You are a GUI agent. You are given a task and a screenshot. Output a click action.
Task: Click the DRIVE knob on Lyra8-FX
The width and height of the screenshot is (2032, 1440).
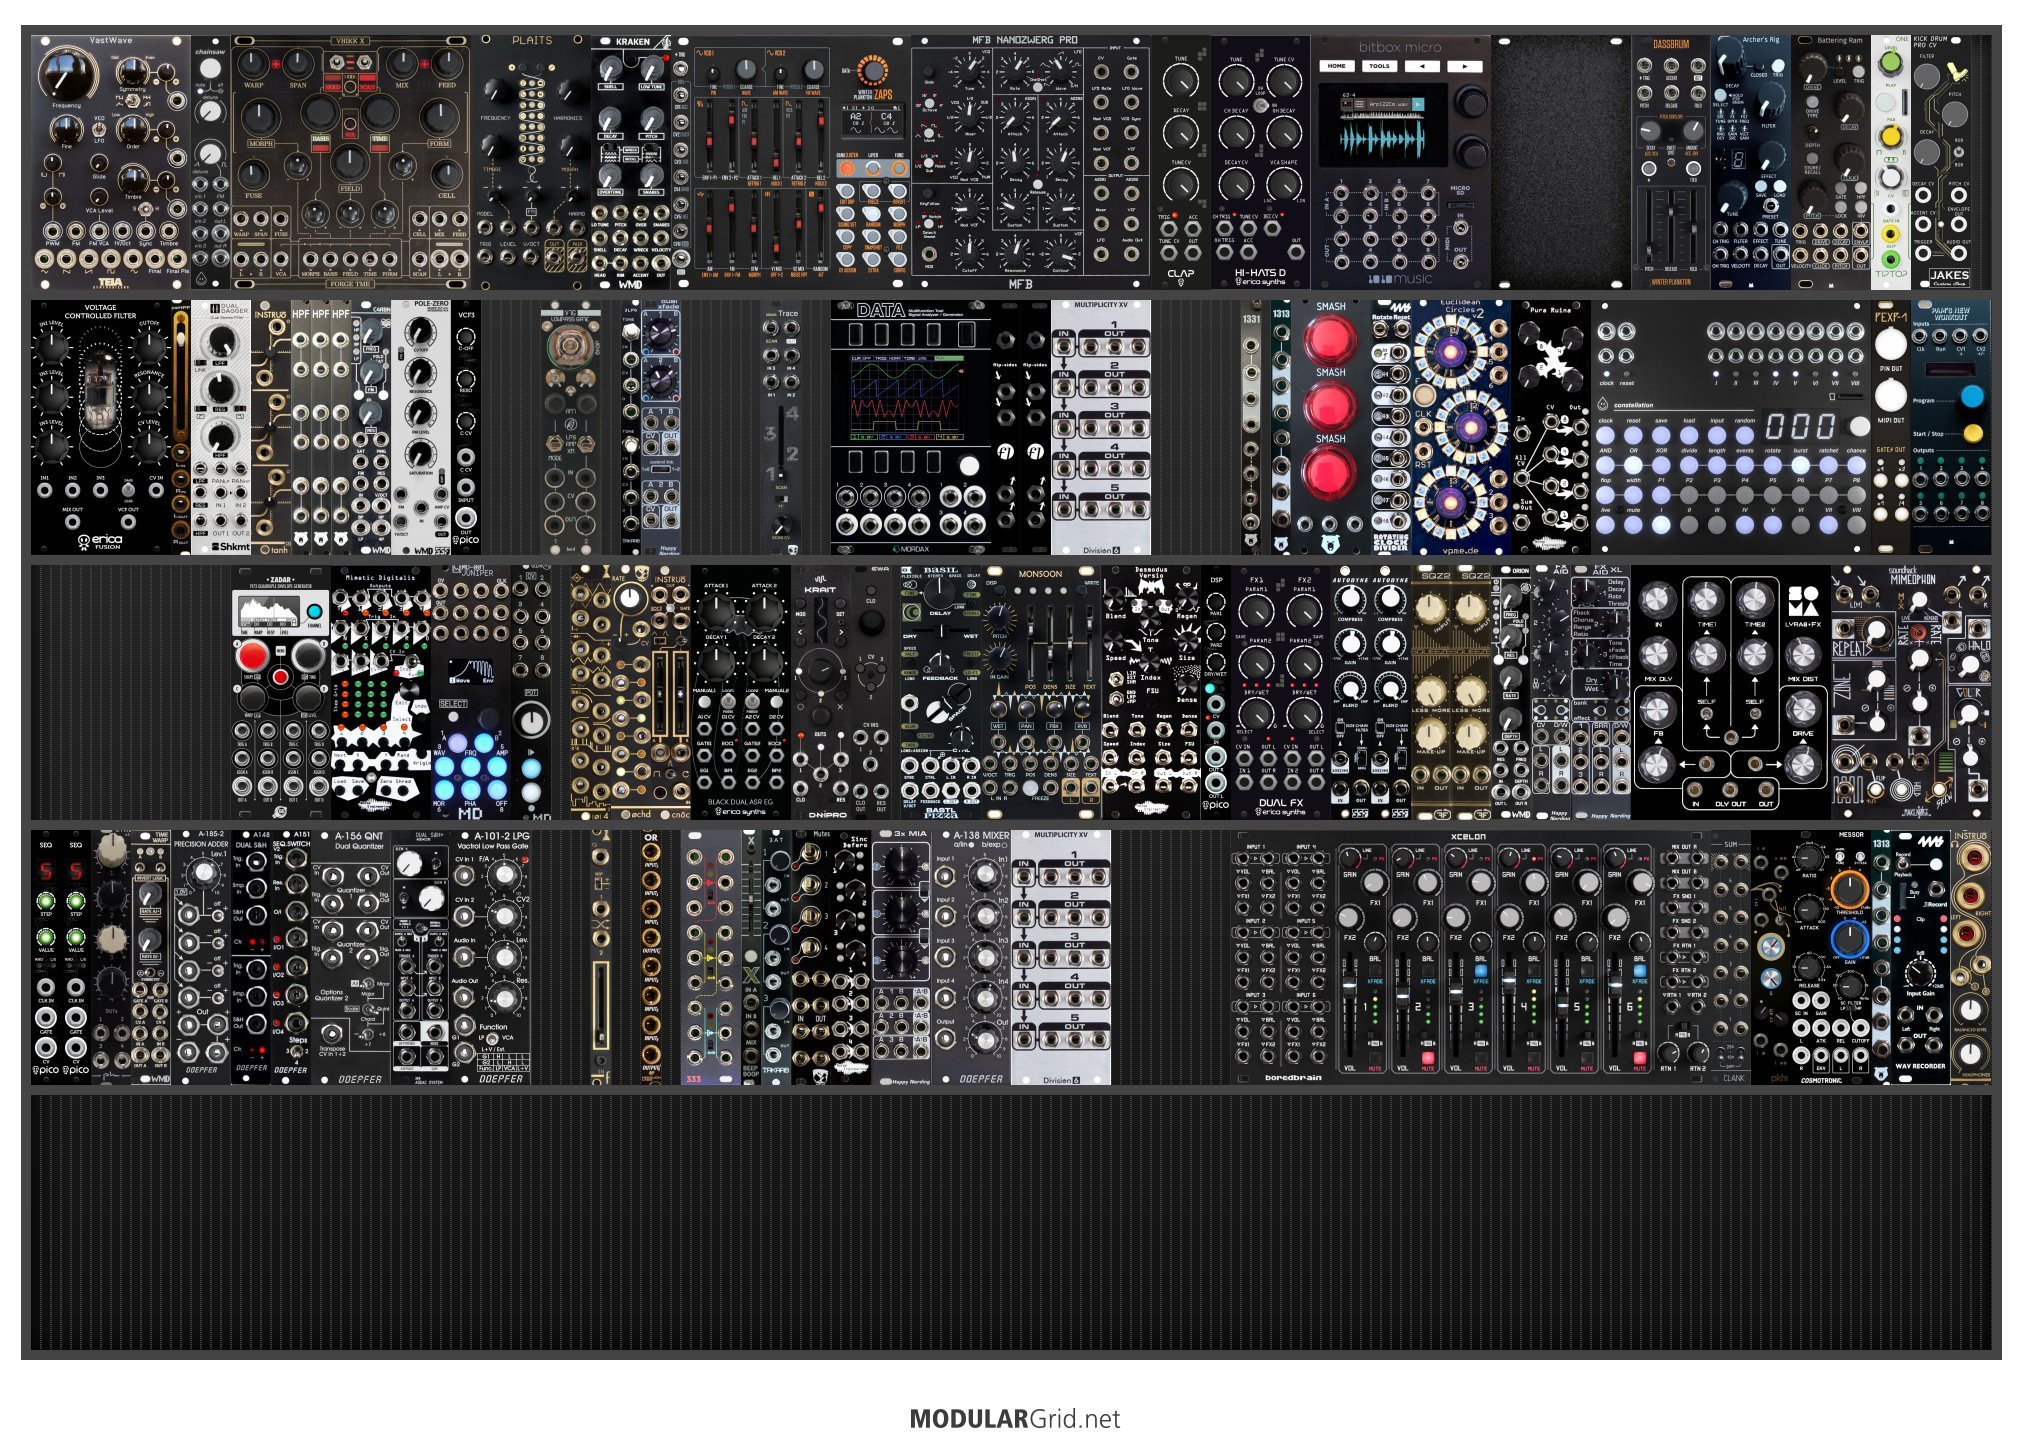pos(1803,709)
